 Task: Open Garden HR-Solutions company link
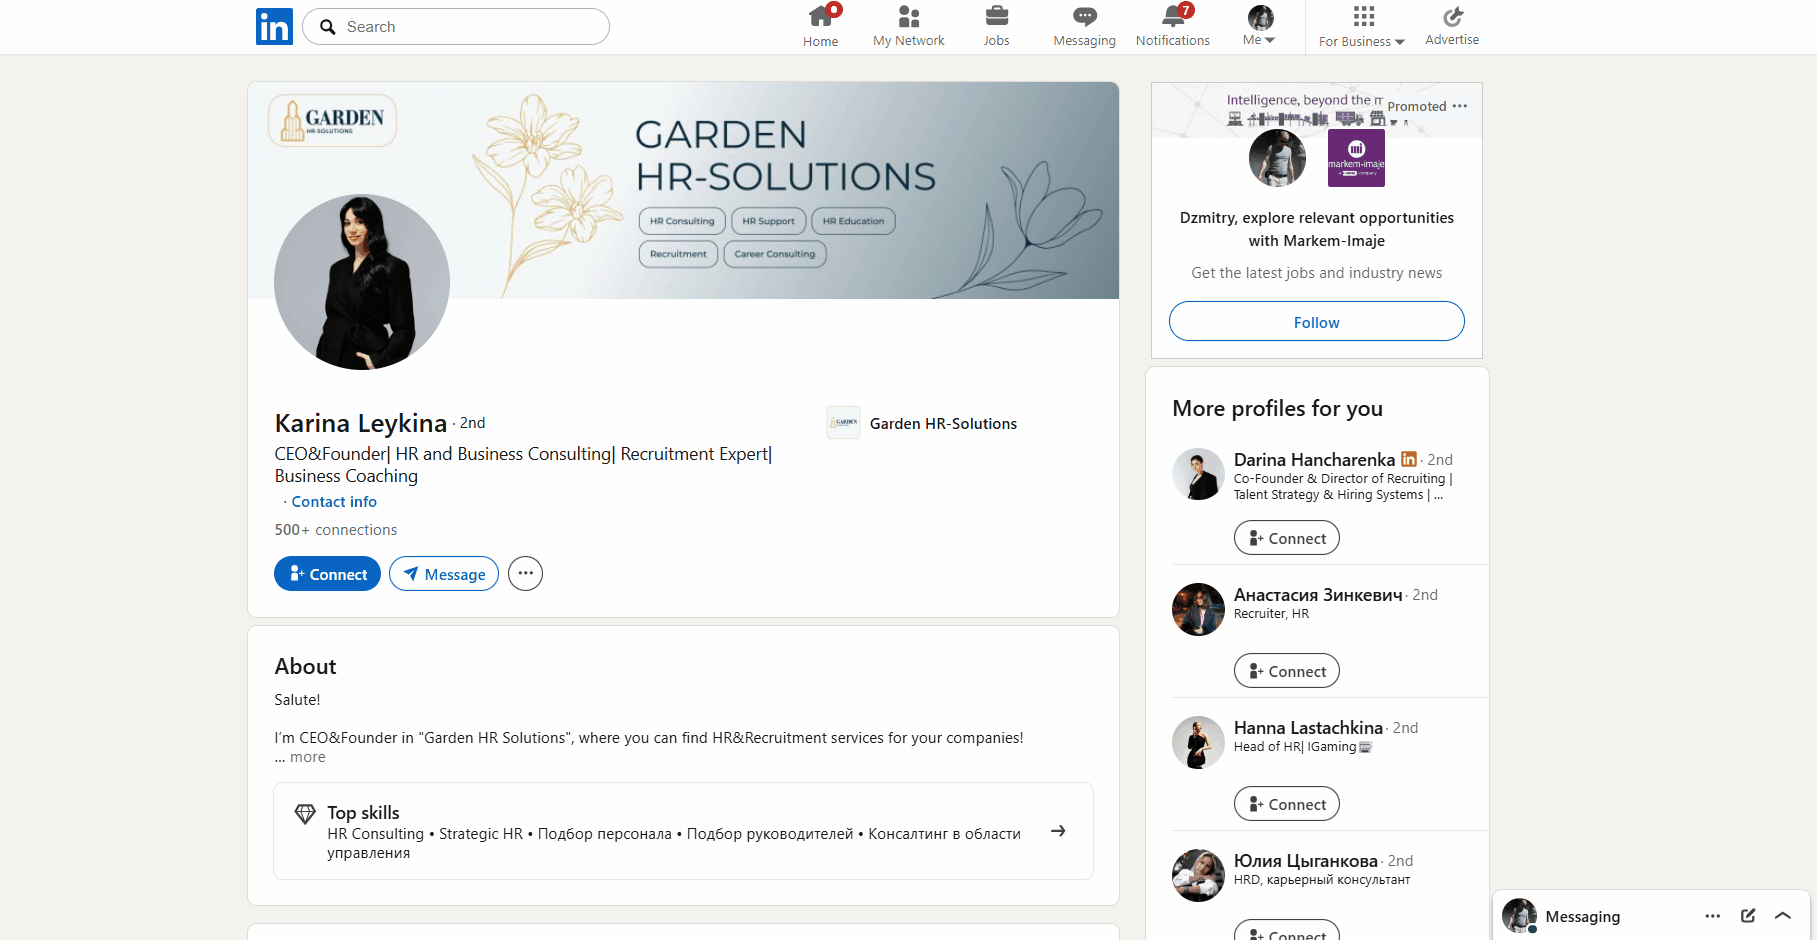coord(943,424)
